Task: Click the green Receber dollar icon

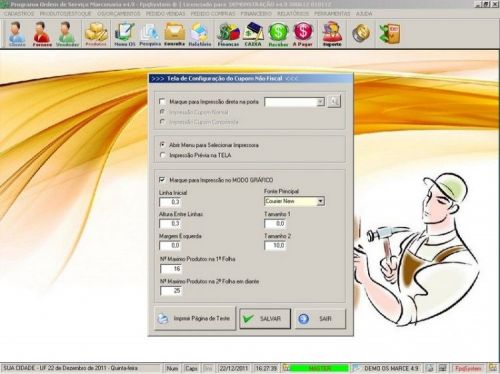Action: coord(278,34)
